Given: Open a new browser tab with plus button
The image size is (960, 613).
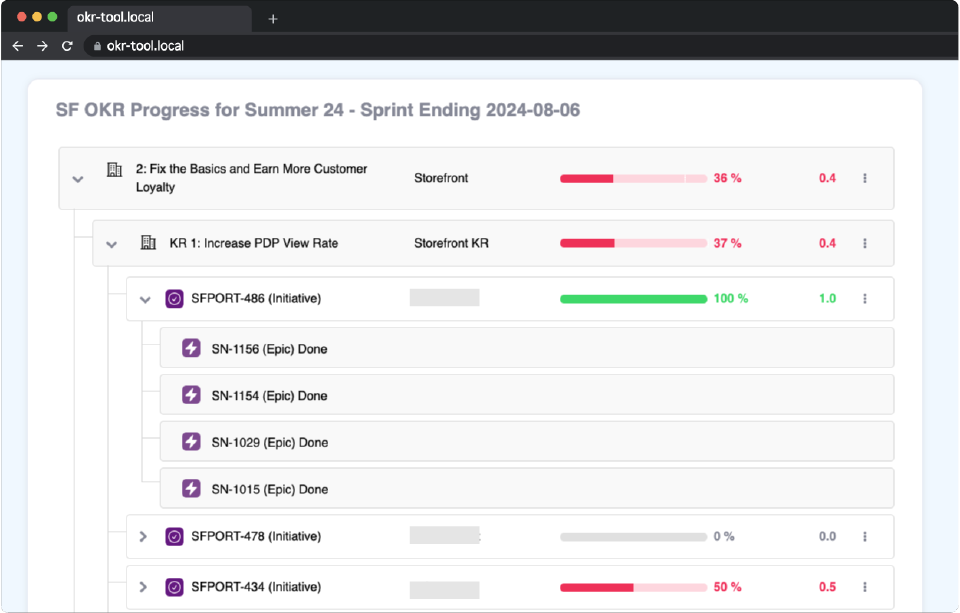Looking at the screenshot, I should [x=273, y=19].
